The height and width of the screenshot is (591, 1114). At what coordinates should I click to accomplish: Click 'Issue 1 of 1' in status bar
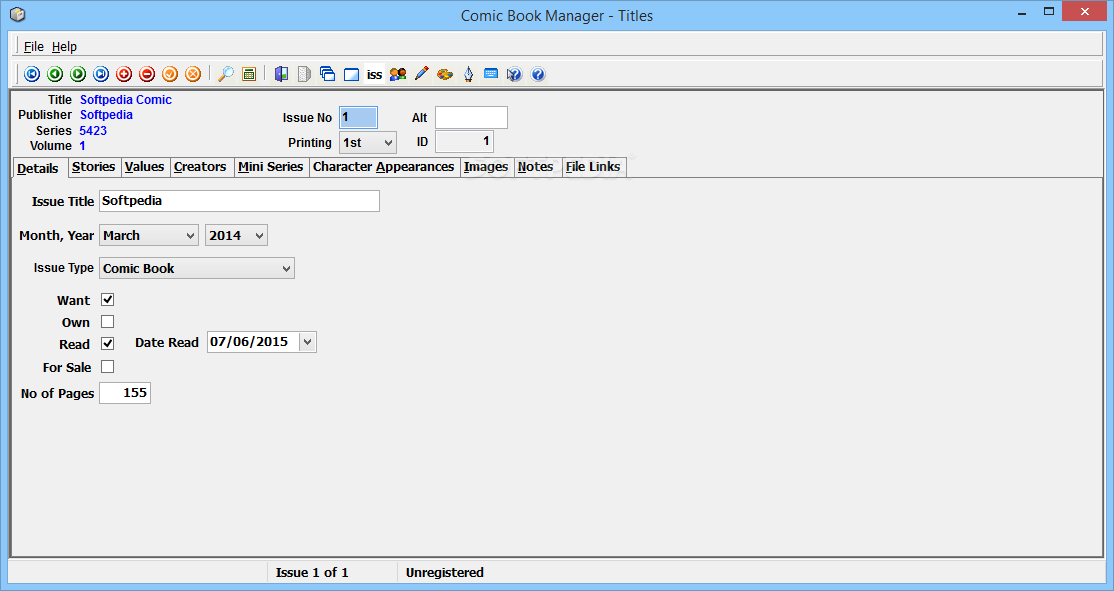click(312, 573)
